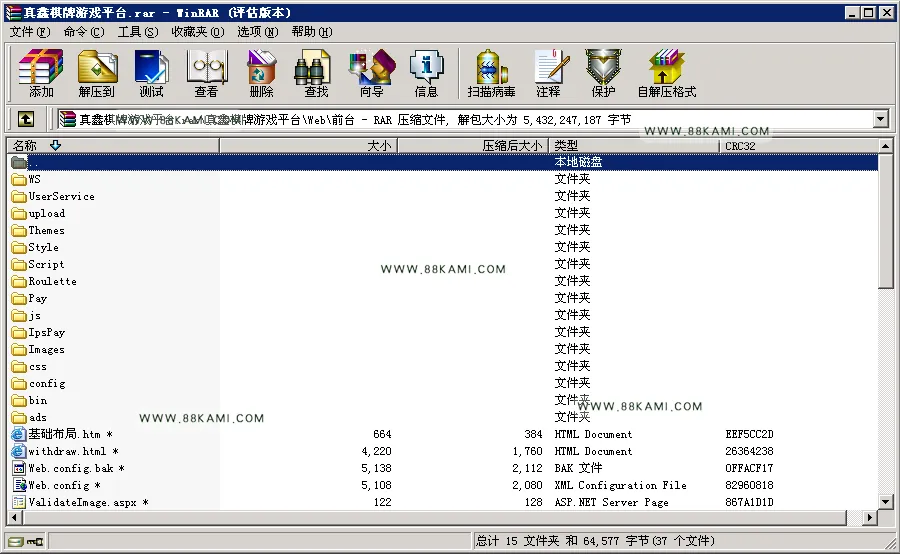Click the 基础布局.htm file icon
Screen dimensions: 900x554
(x=19, y=434)
